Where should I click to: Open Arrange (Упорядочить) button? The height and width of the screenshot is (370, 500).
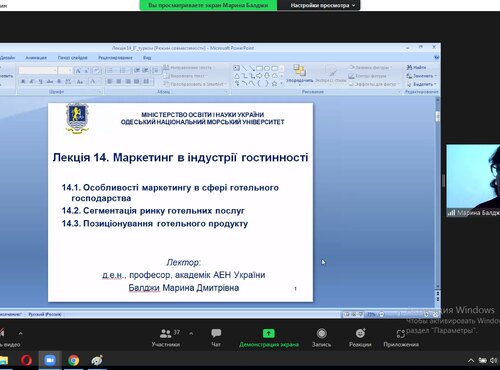[300, 74]
